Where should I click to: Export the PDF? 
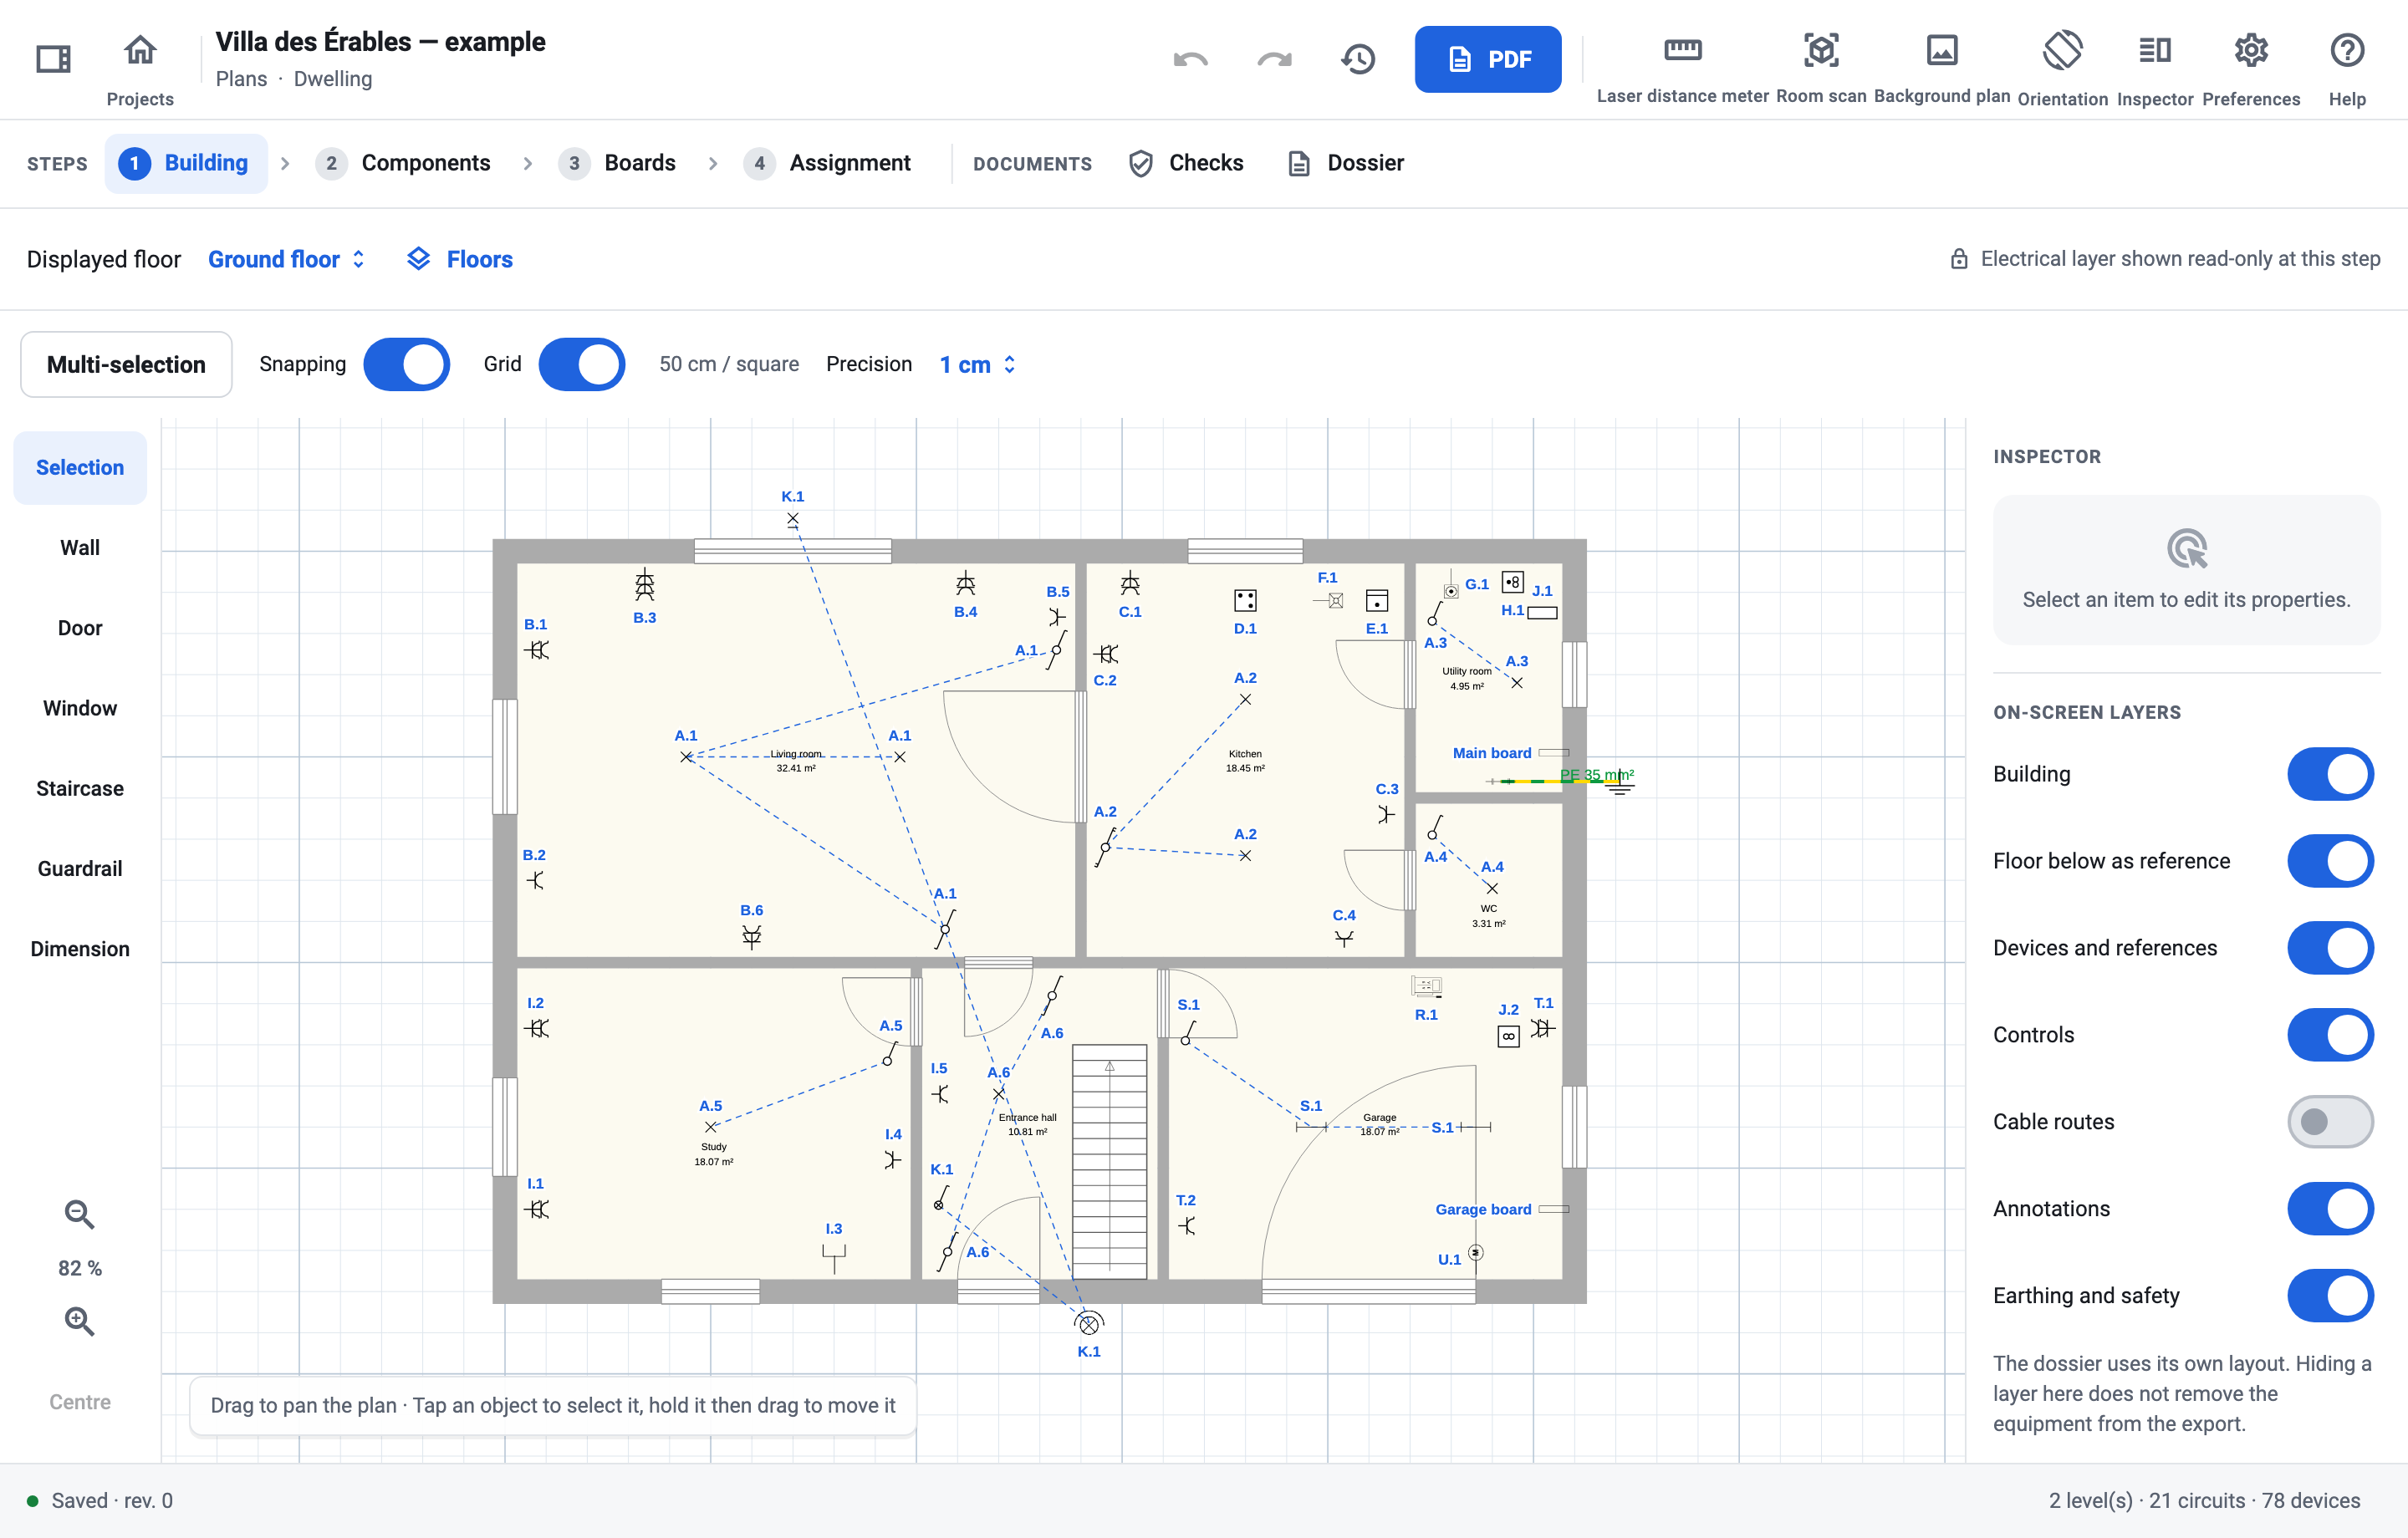click(1487, 59)
